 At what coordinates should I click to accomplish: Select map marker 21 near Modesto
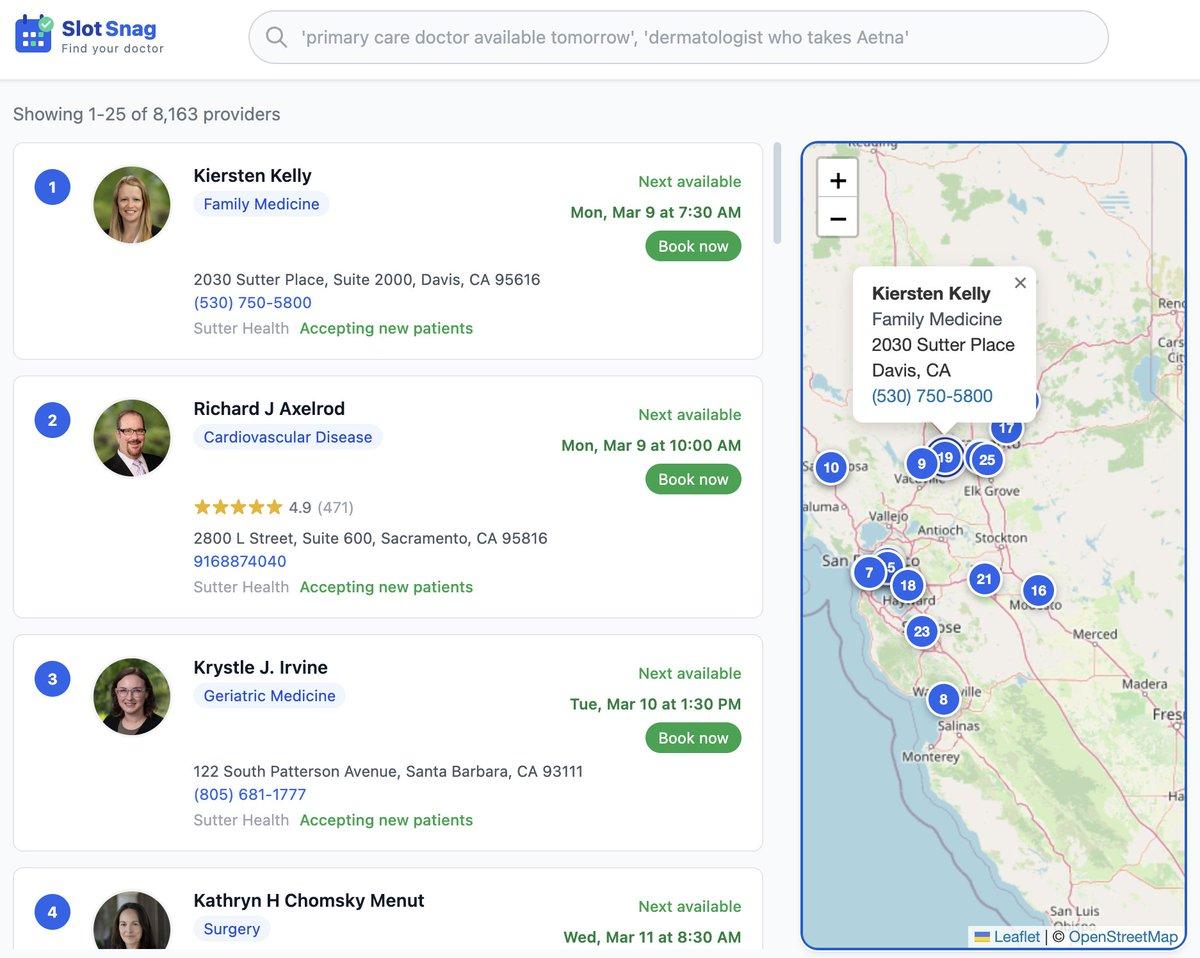pos(983,578)
